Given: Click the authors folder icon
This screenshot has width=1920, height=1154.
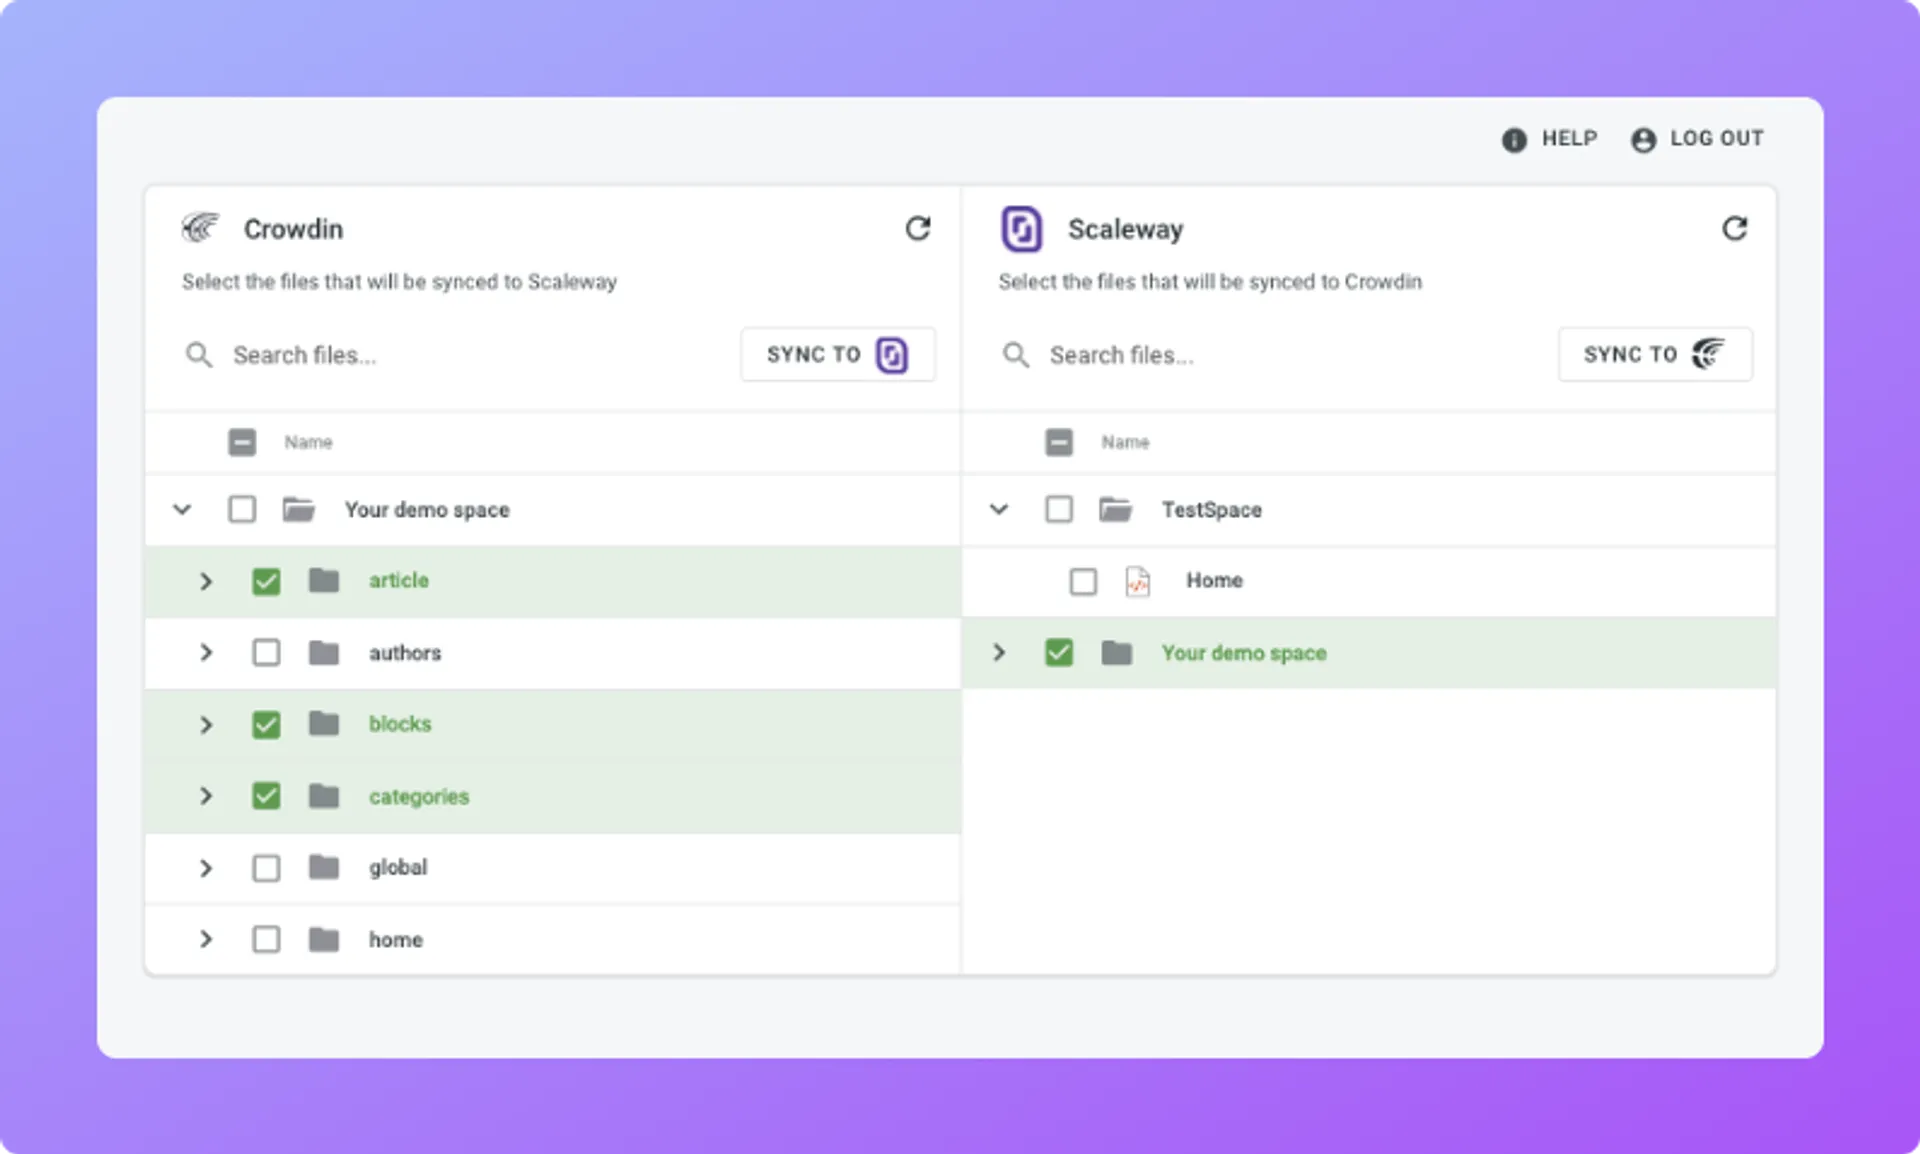Looking at the screenshot, I should click(x=324, y=653).
